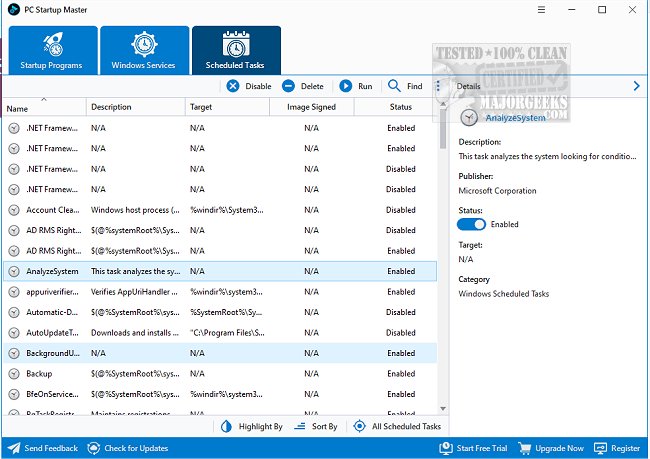Viewport: 650px width, 459px height.
Task: Click clock icon of the Backup row
Action: click(14, 374)
